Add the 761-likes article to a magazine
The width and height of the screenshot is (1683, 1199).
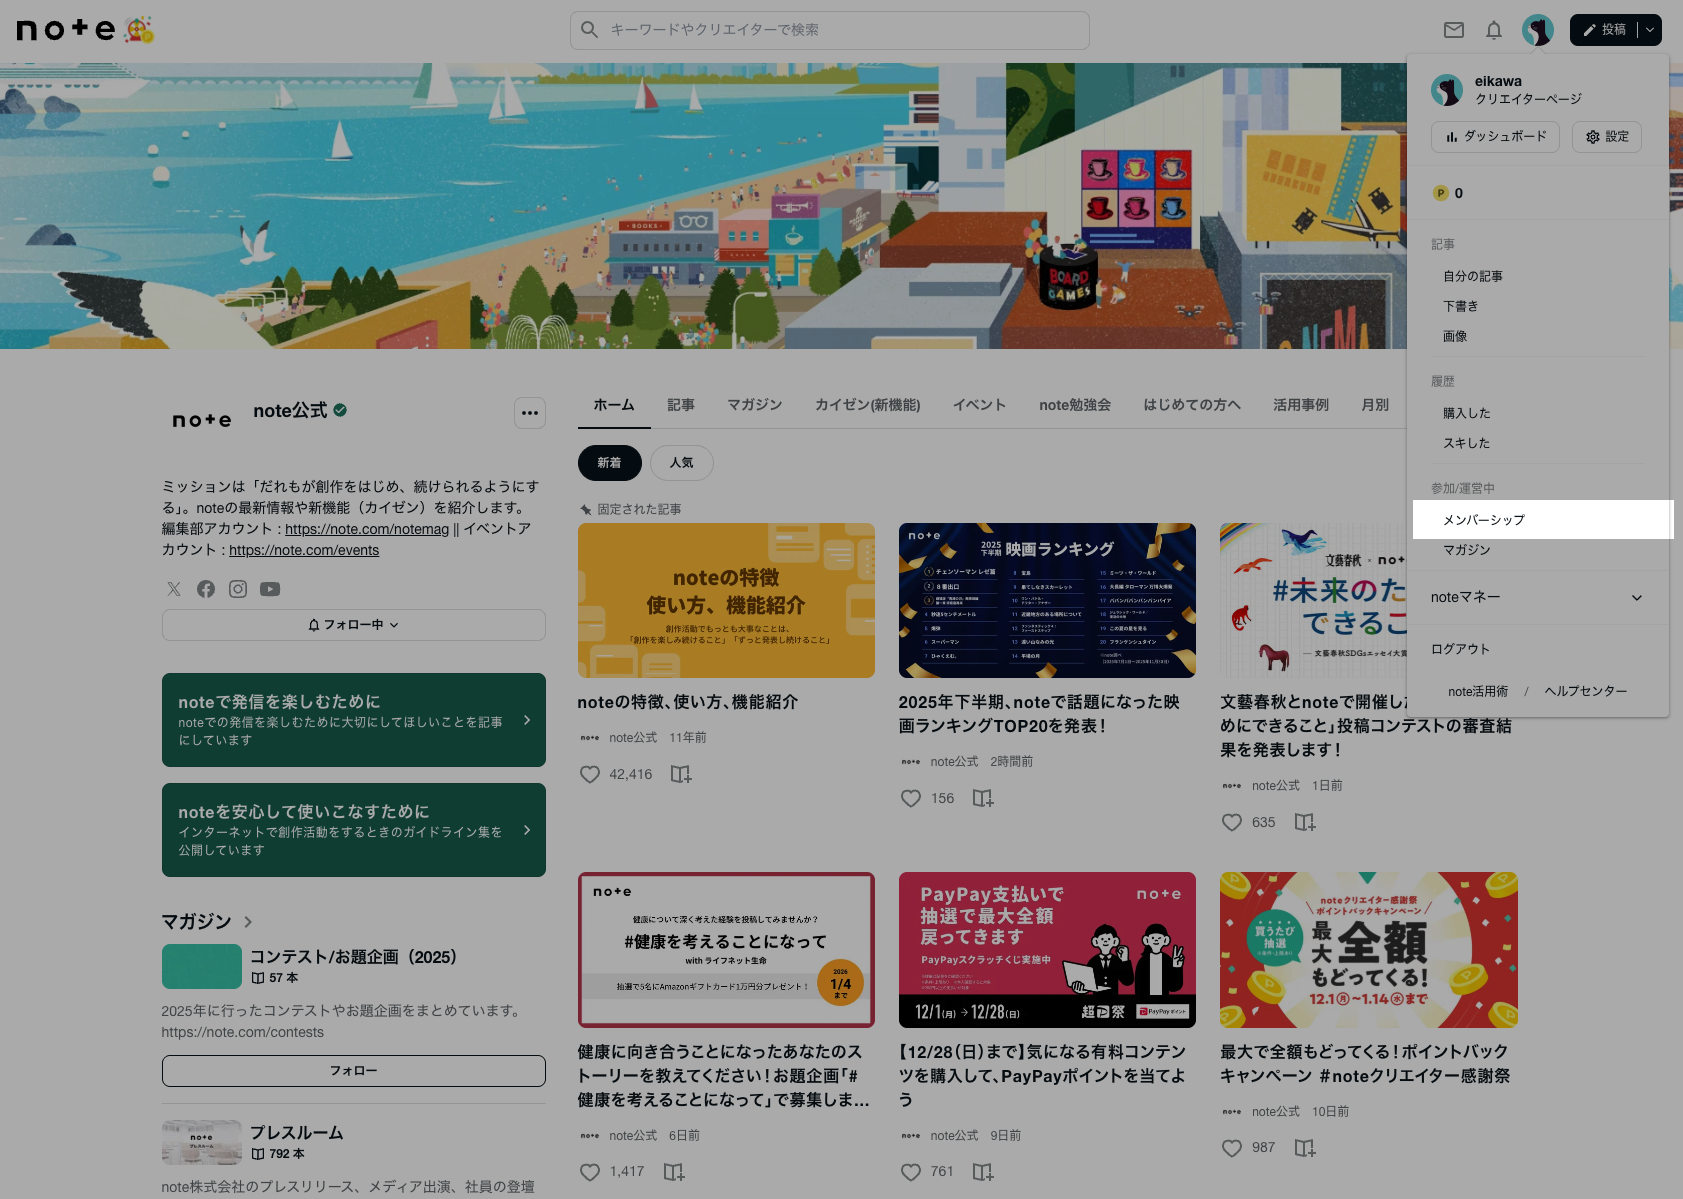(983, 1172)
